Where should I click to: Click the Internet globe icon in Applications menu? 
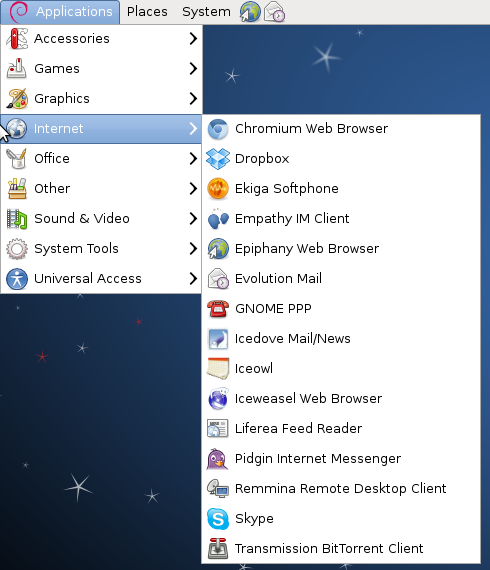[17, 128]
